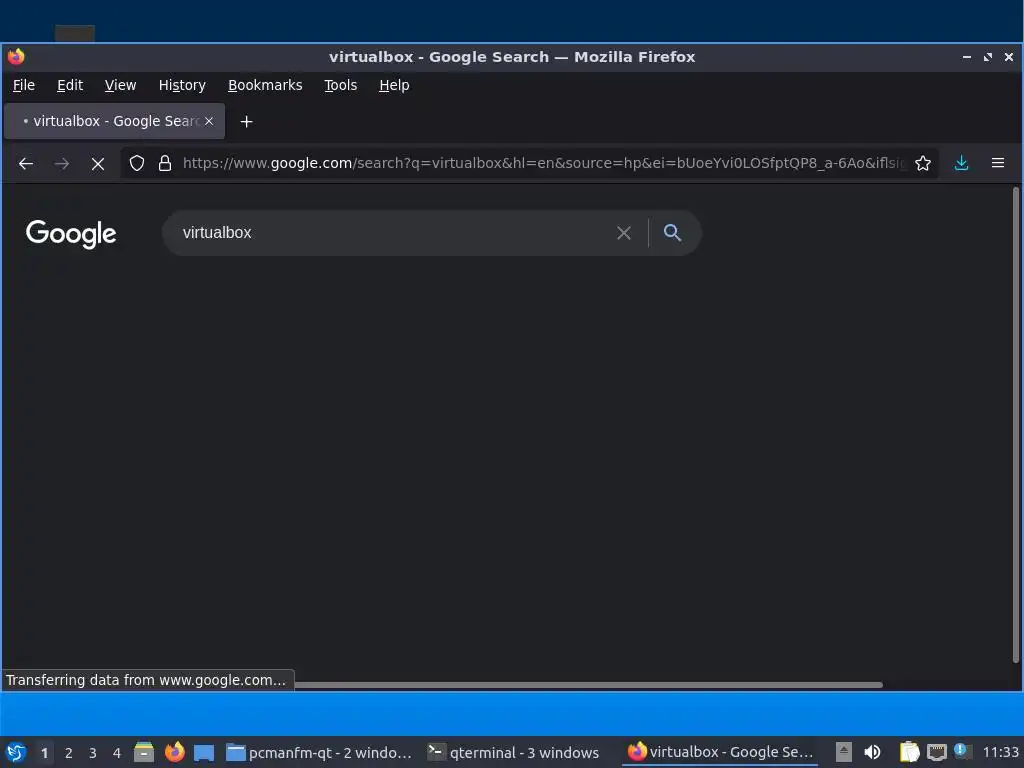Close the Firefox window

point(1008,57)
